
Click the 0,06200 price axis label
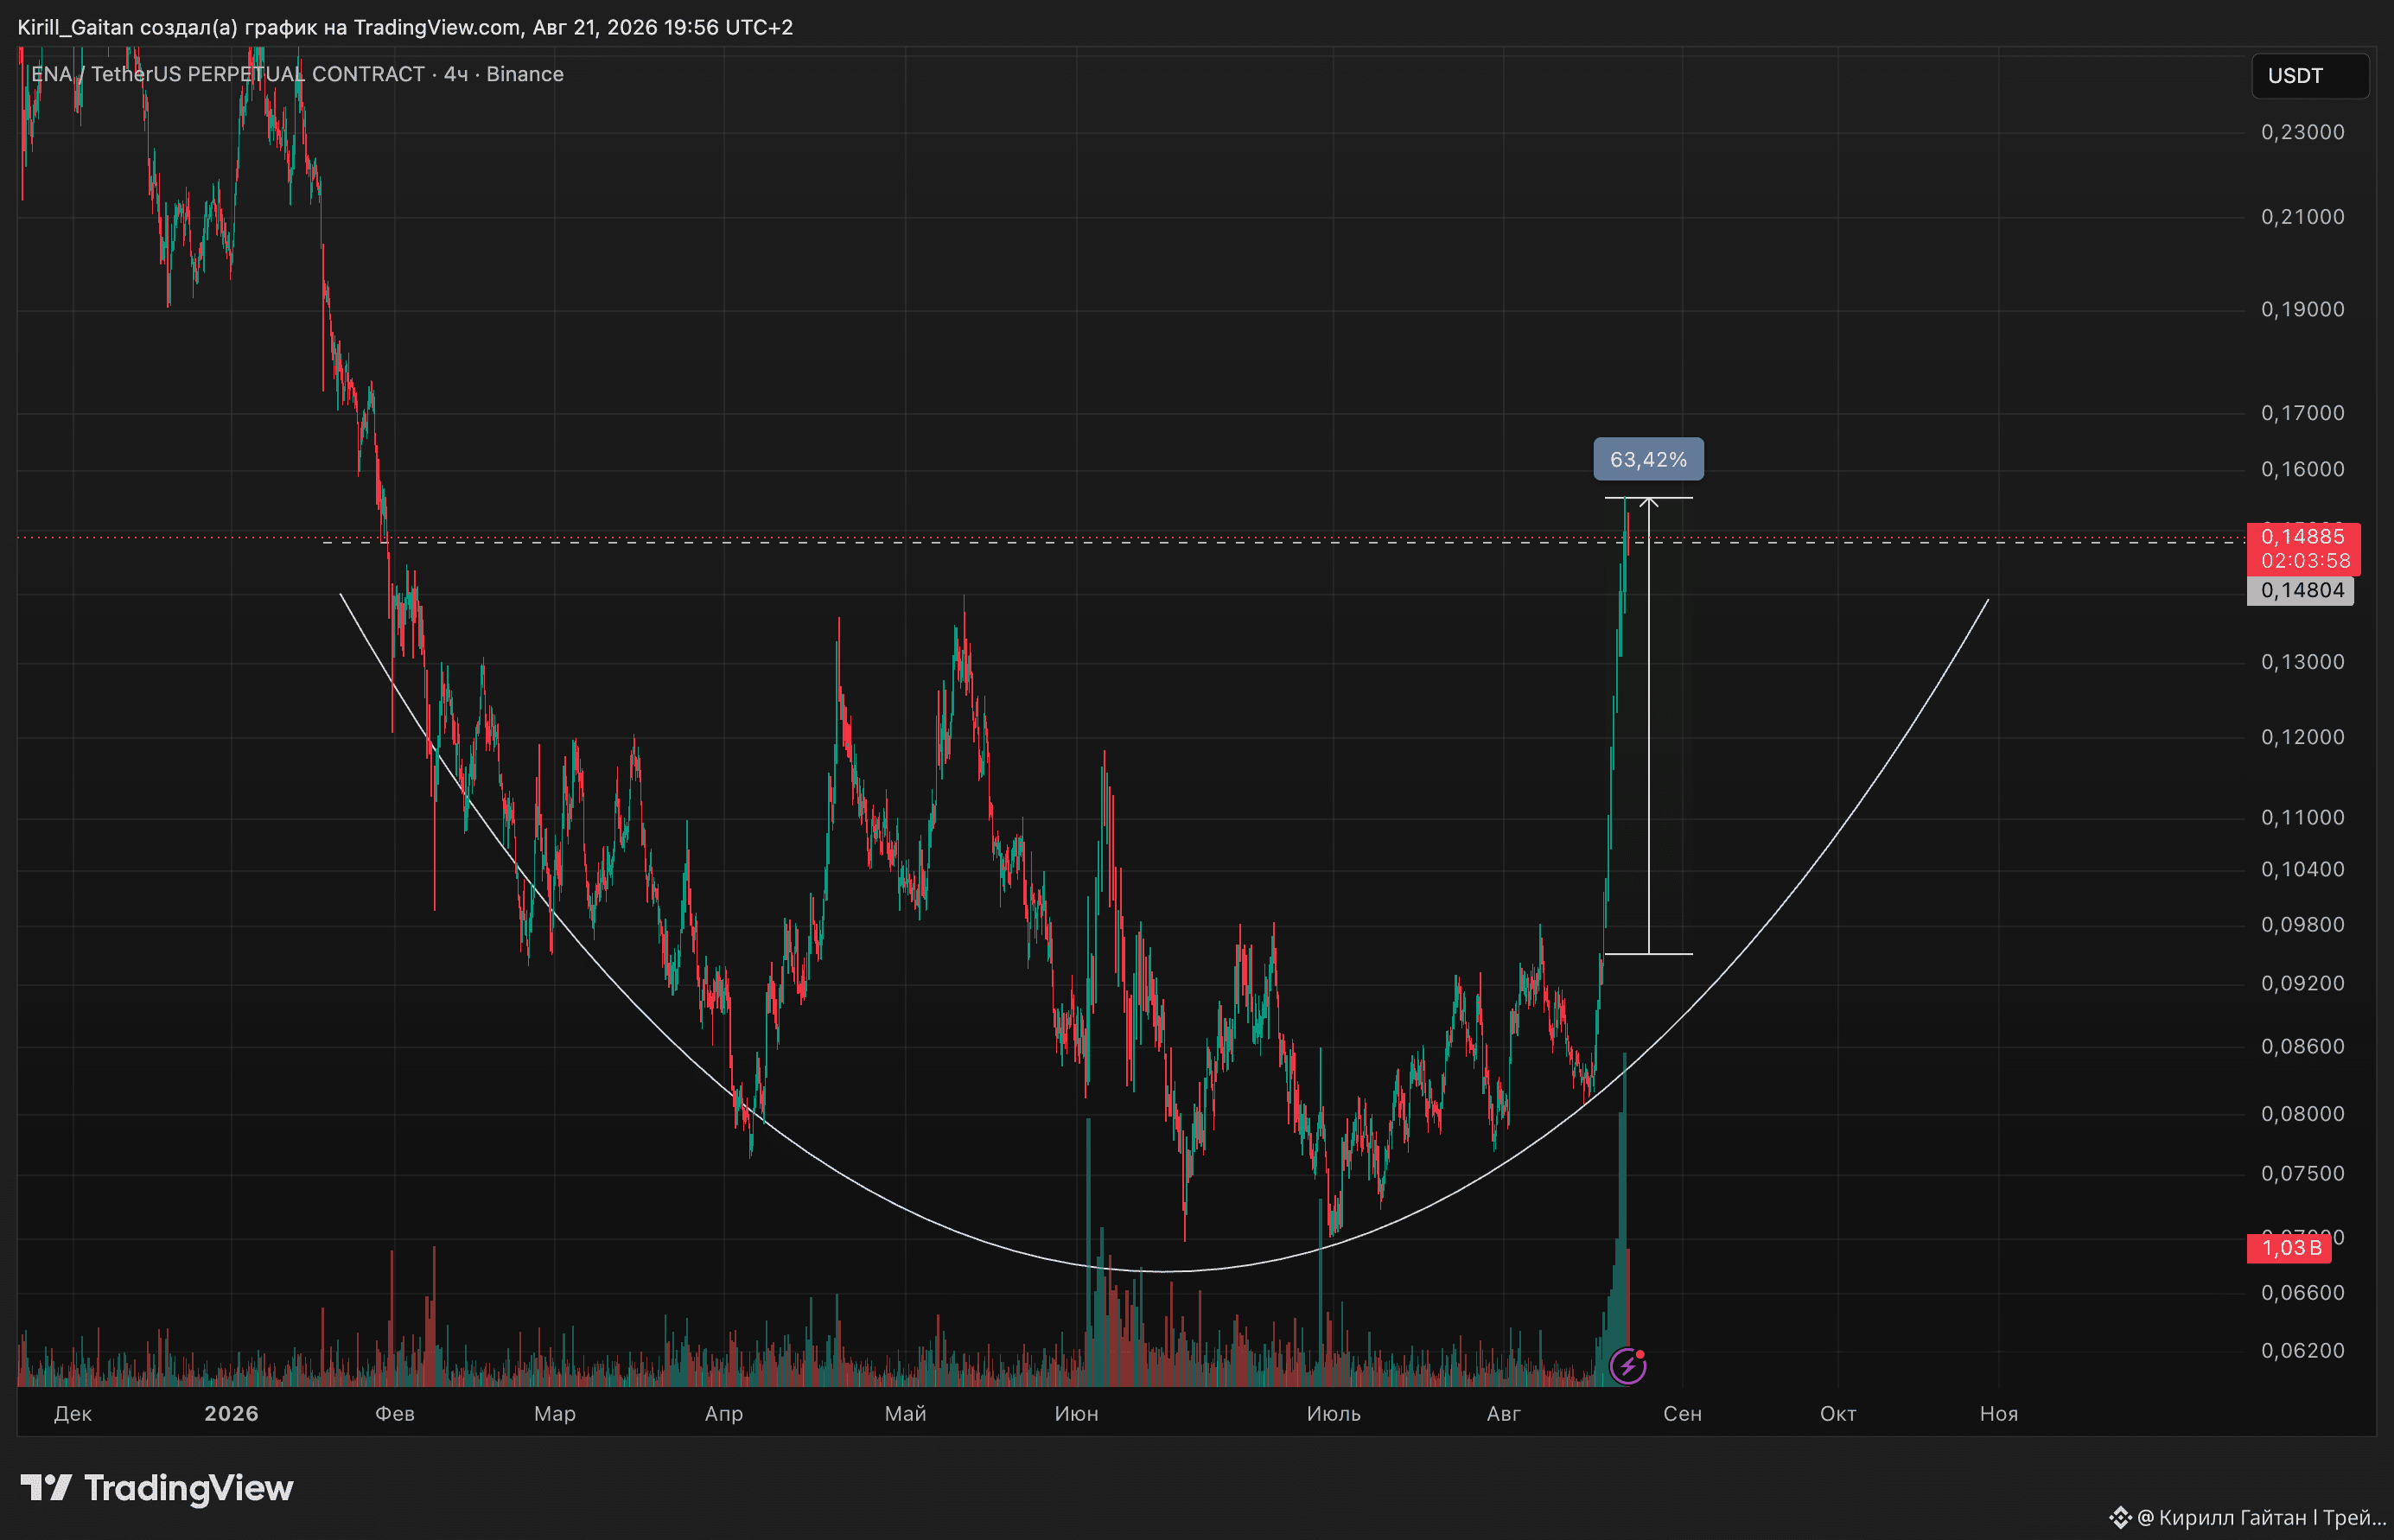pos(2303,1350)
